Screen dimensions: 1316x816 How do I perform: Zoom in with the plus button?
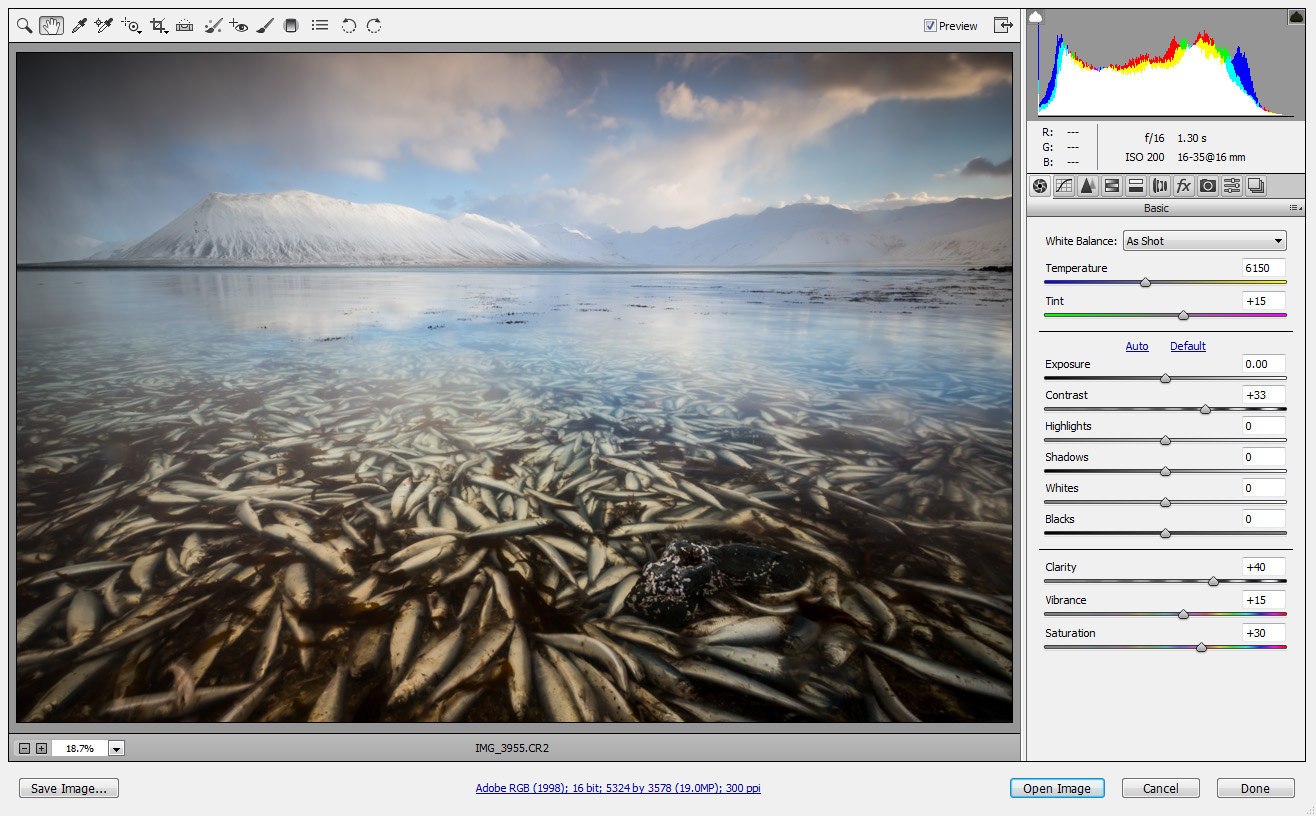[41, 748]
